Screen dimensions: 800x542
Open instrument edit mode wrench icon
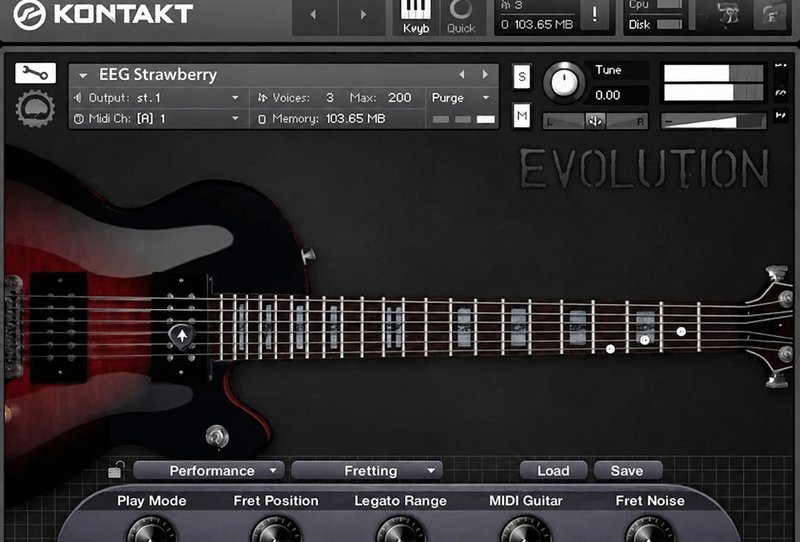pos(35,73)
